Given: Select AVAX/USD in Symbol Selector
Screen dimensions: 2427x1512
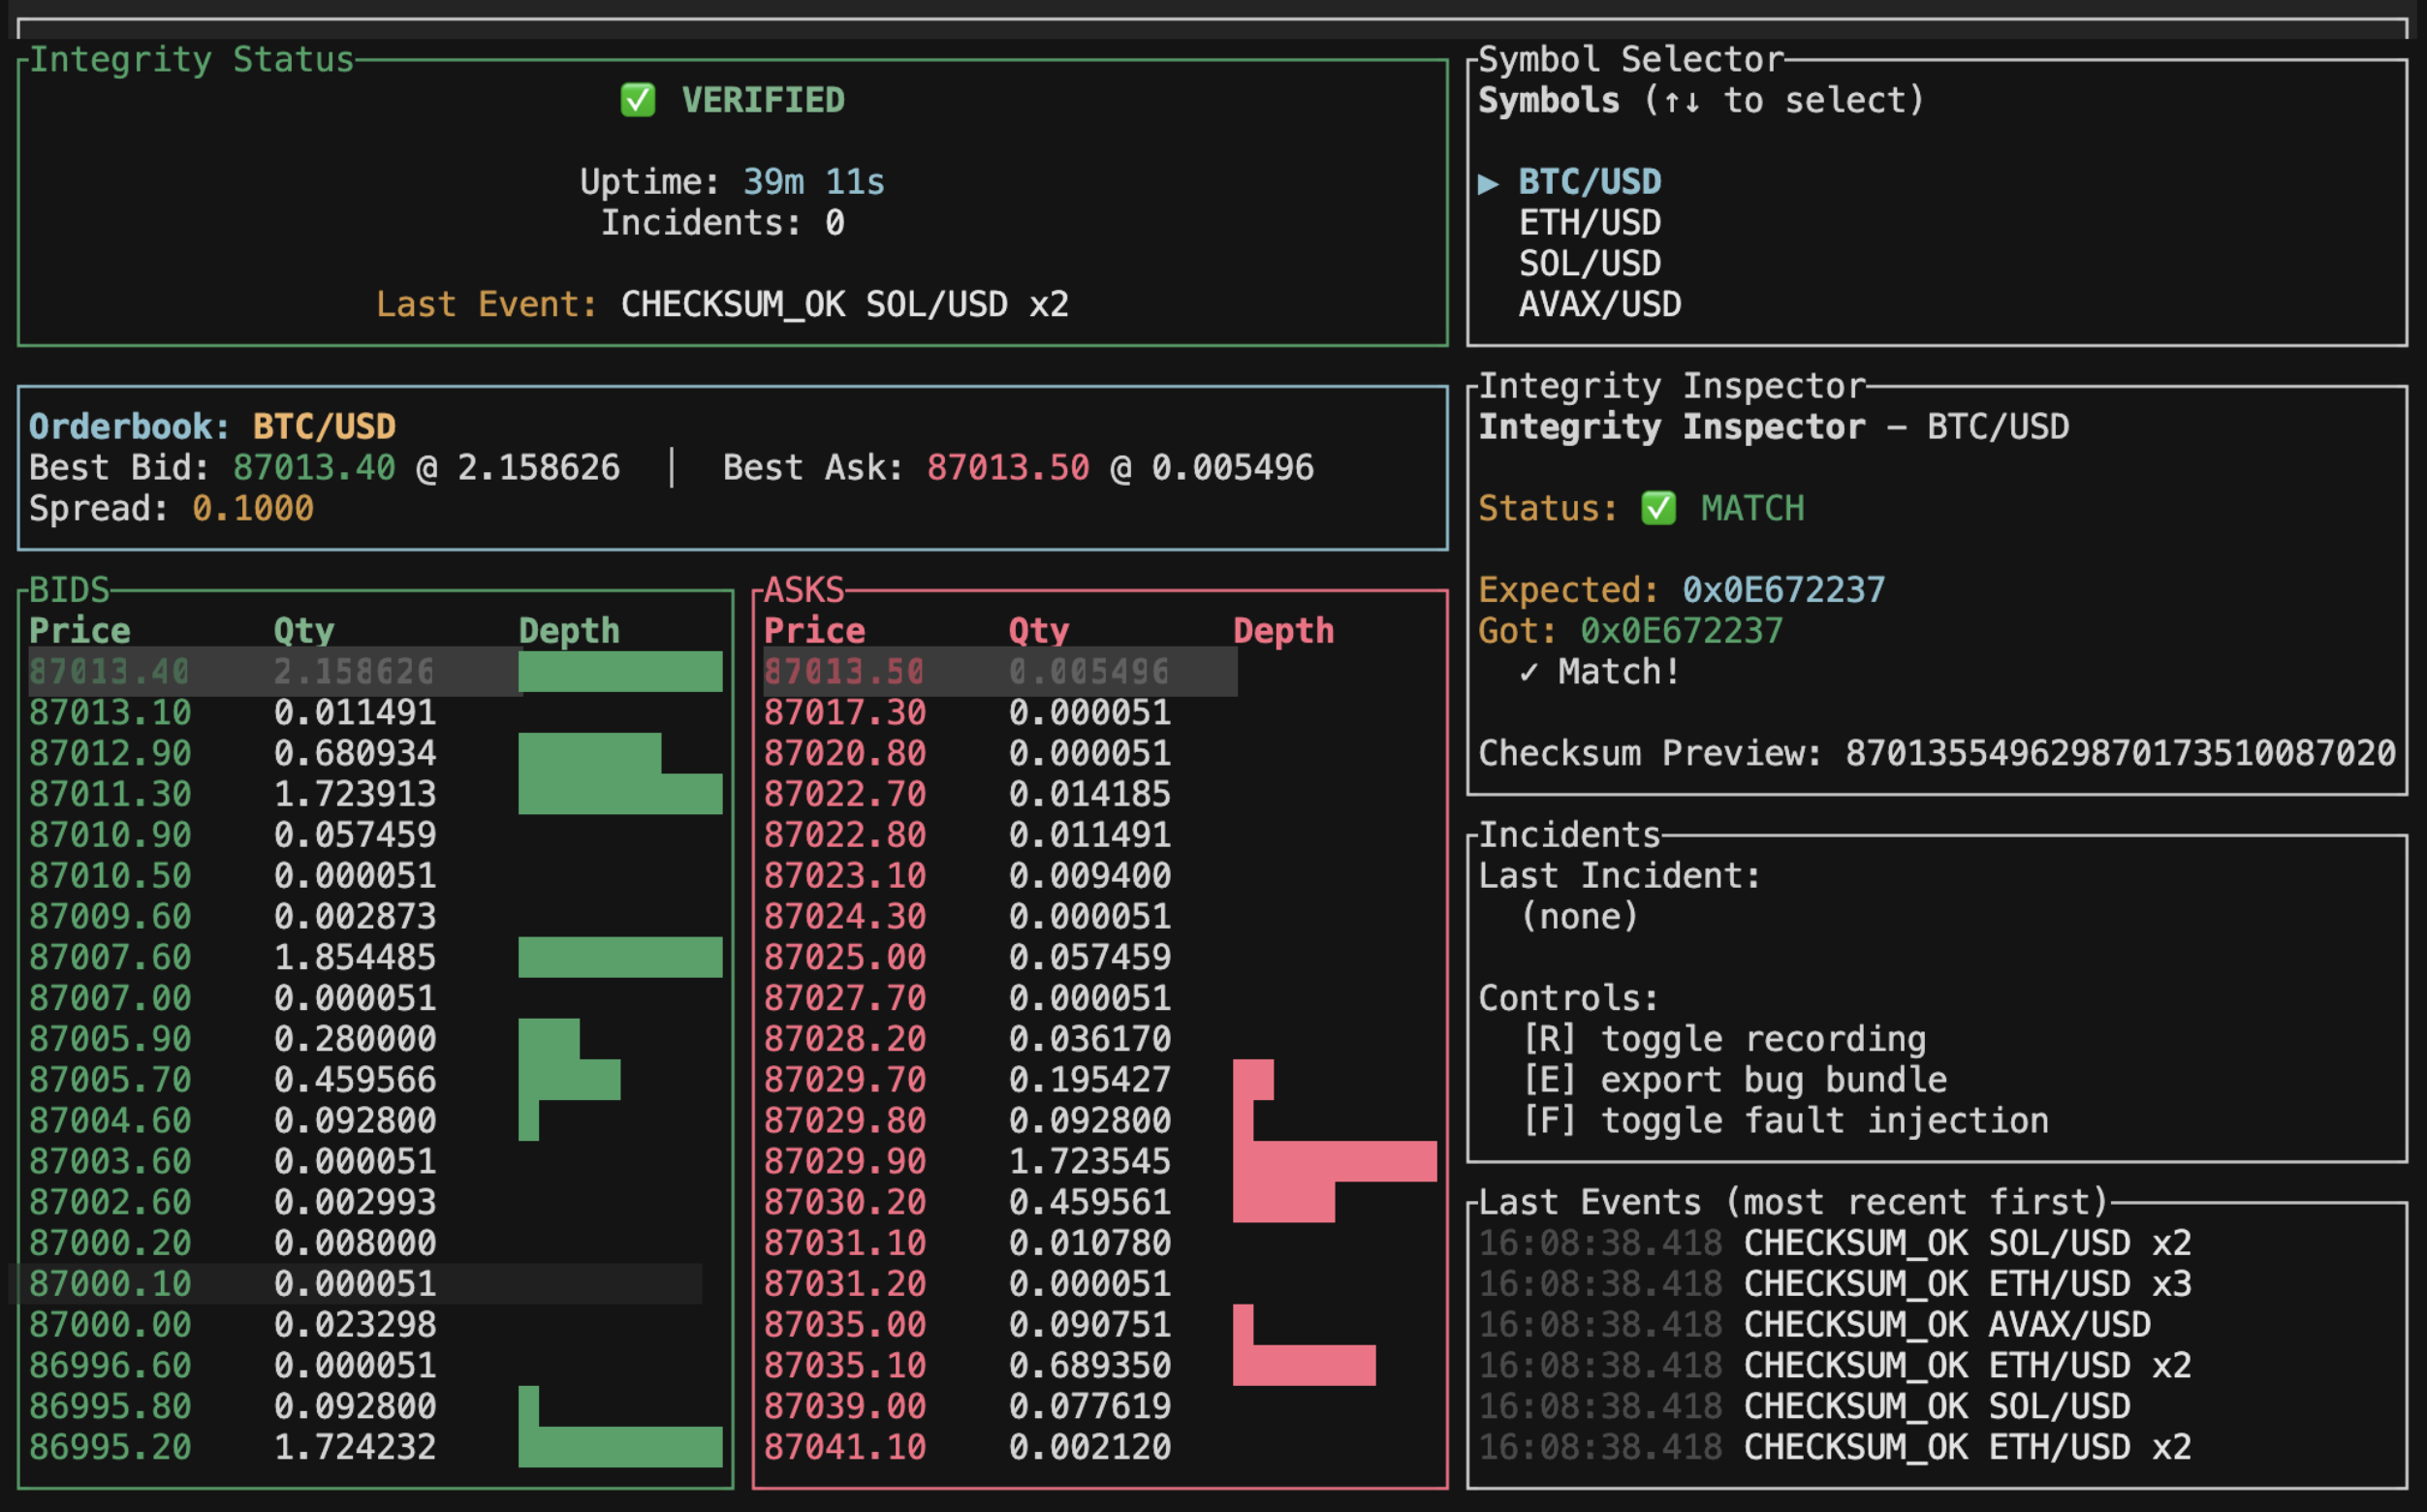Looking at the screenshot, I should 1599,304.
